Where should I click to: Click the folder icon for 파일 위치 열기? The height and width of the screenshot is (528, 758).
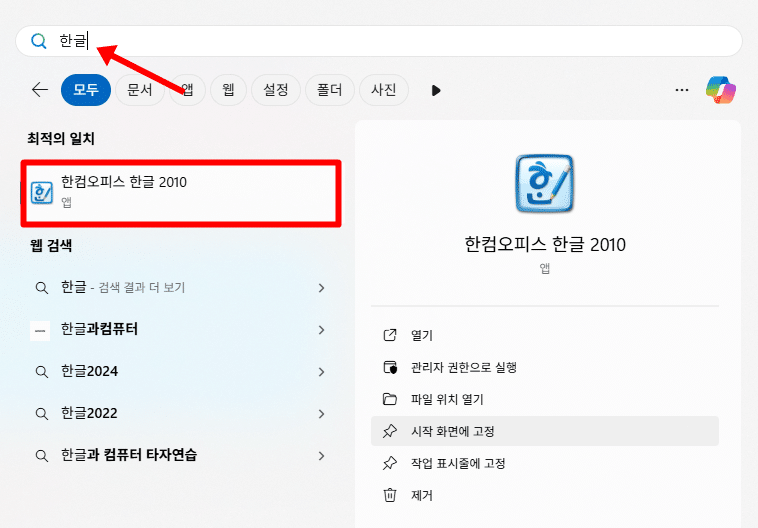point(390,399)
